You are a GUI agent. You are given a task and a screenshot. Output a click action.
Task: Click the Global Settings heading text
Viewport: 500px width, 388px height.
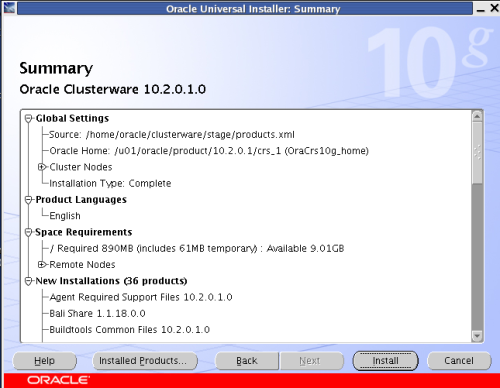[x=72, y=118]
